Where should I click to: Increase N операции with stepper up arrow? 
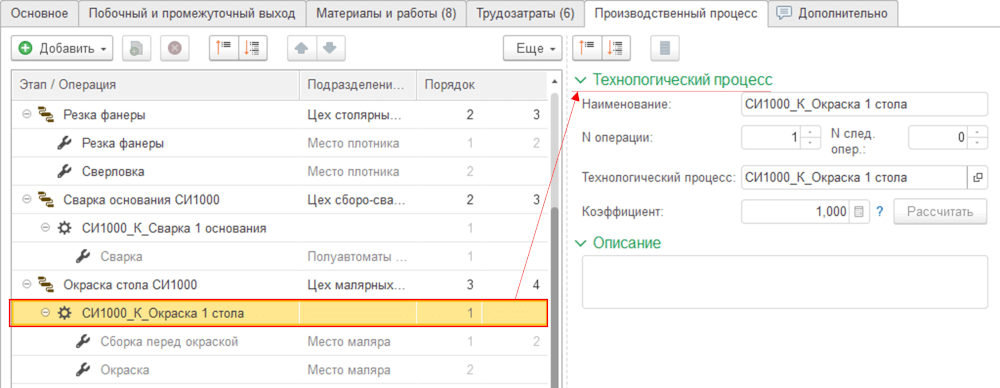point(810,131)
